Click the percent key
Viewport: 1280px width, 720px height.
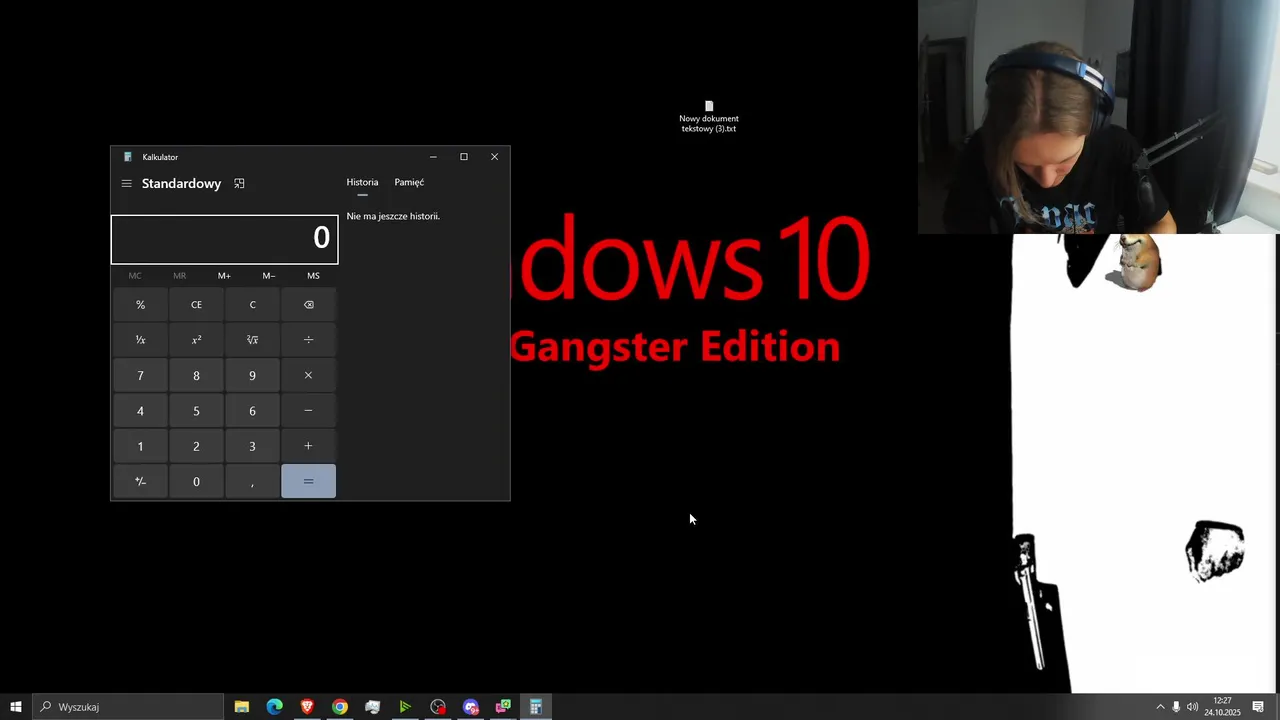coord(140,305)
